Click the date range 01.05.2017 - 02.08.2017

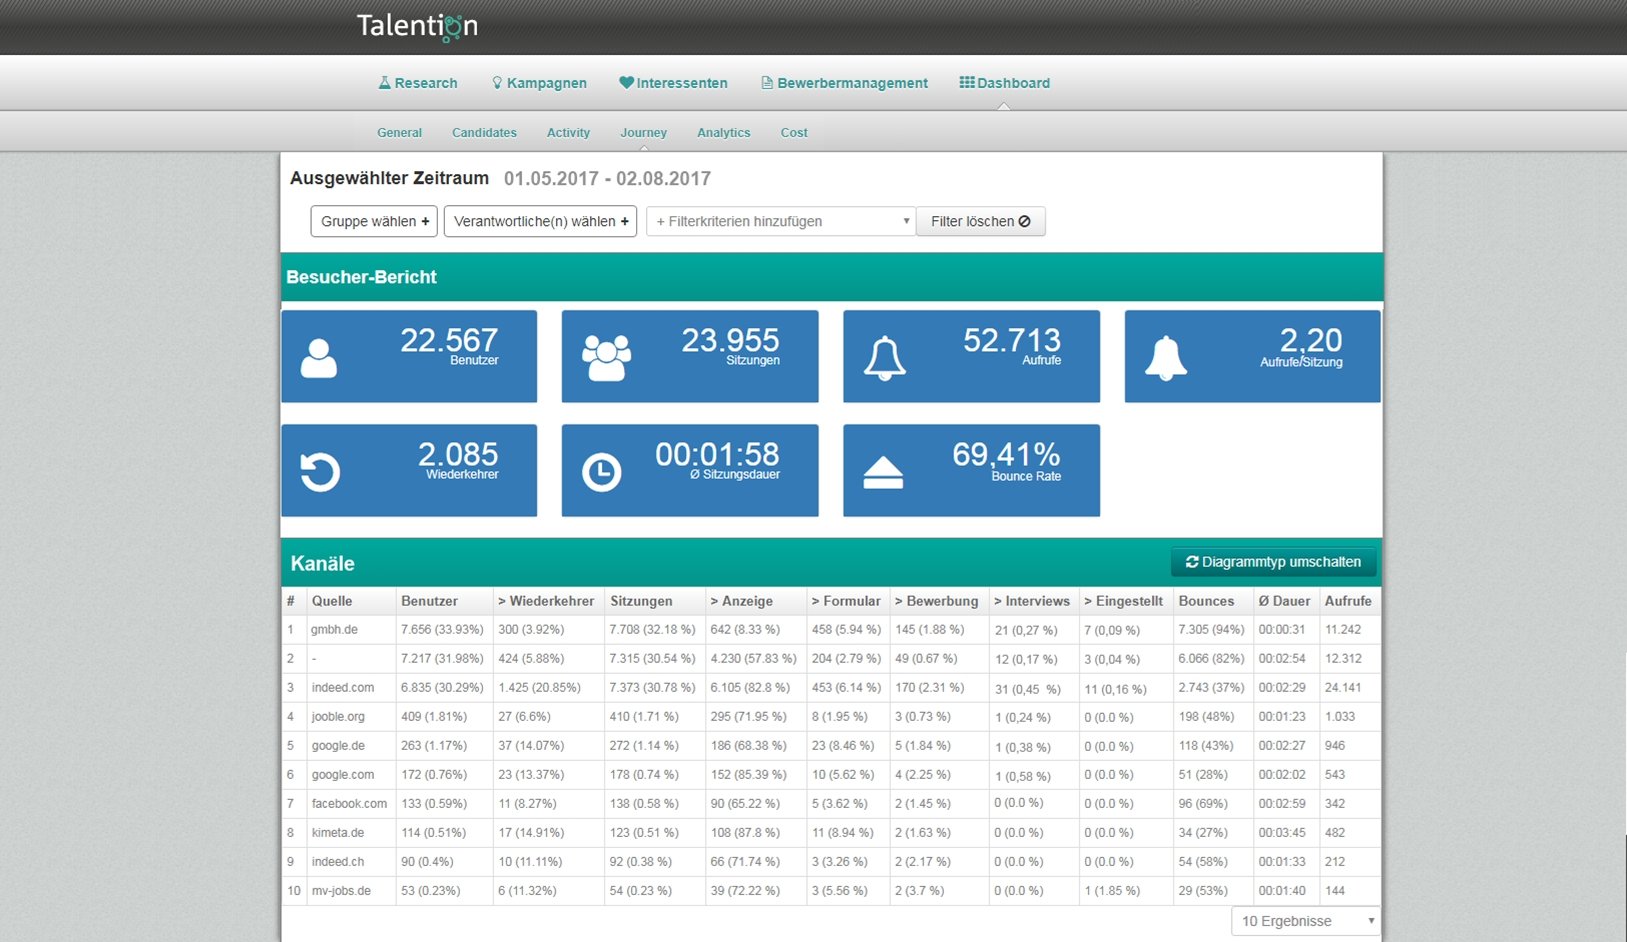pos(607,179)
